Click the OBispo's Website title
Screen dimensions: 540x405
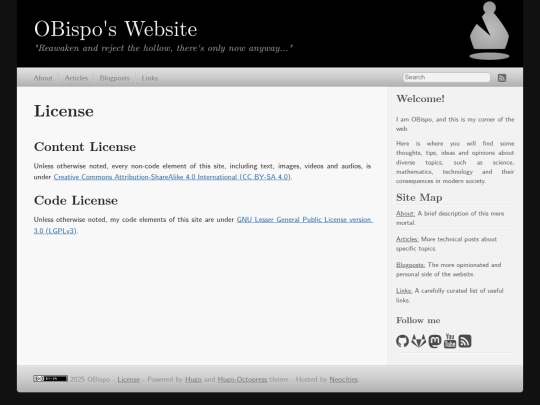tap(116, 29)
